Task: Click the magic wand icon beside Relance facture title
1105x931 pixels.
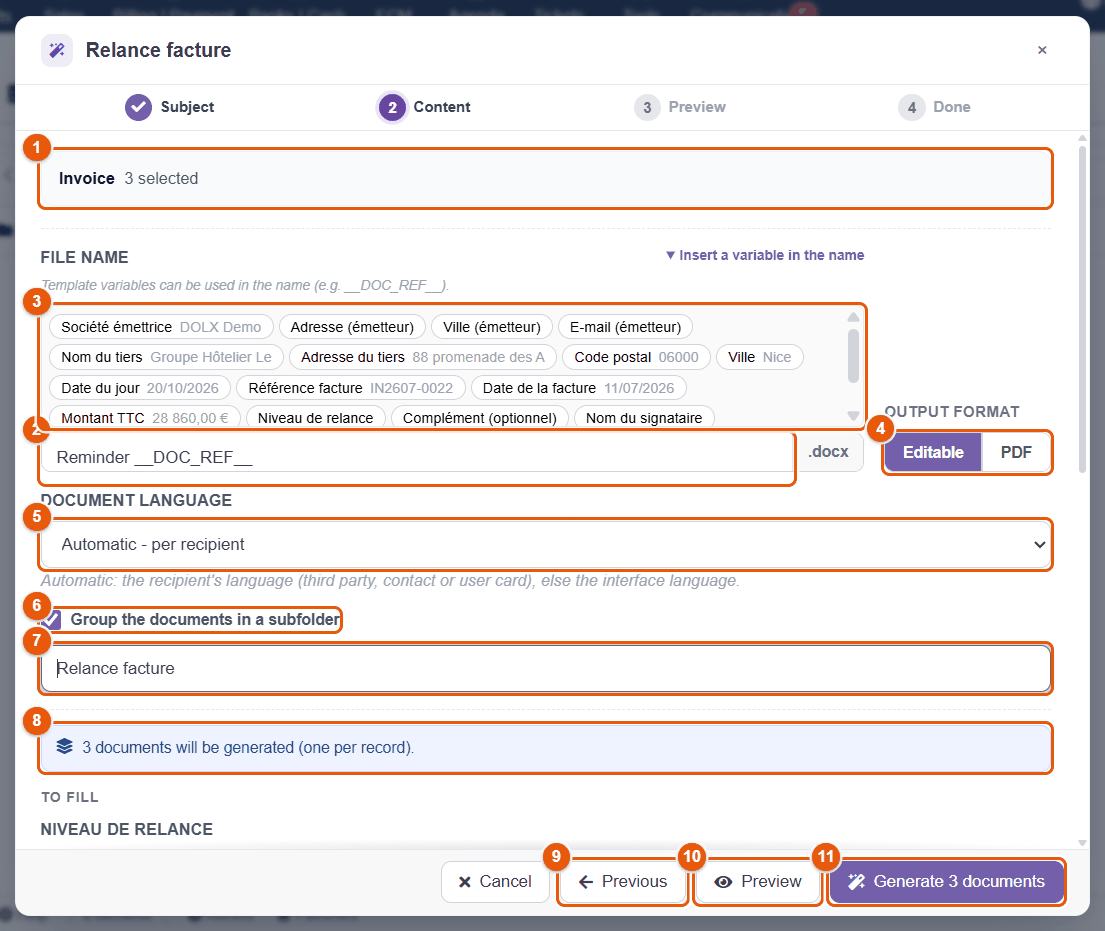Action: click(57, 50)
